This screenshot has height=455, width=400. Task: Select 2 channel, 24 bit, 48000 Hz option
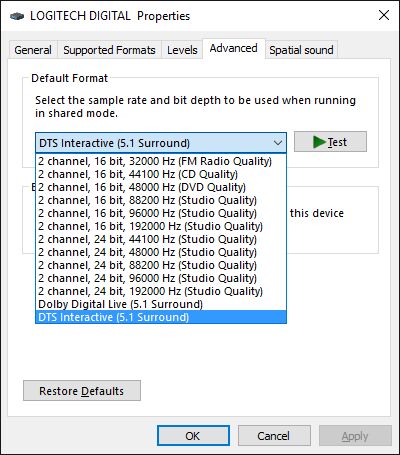[161, 252]
